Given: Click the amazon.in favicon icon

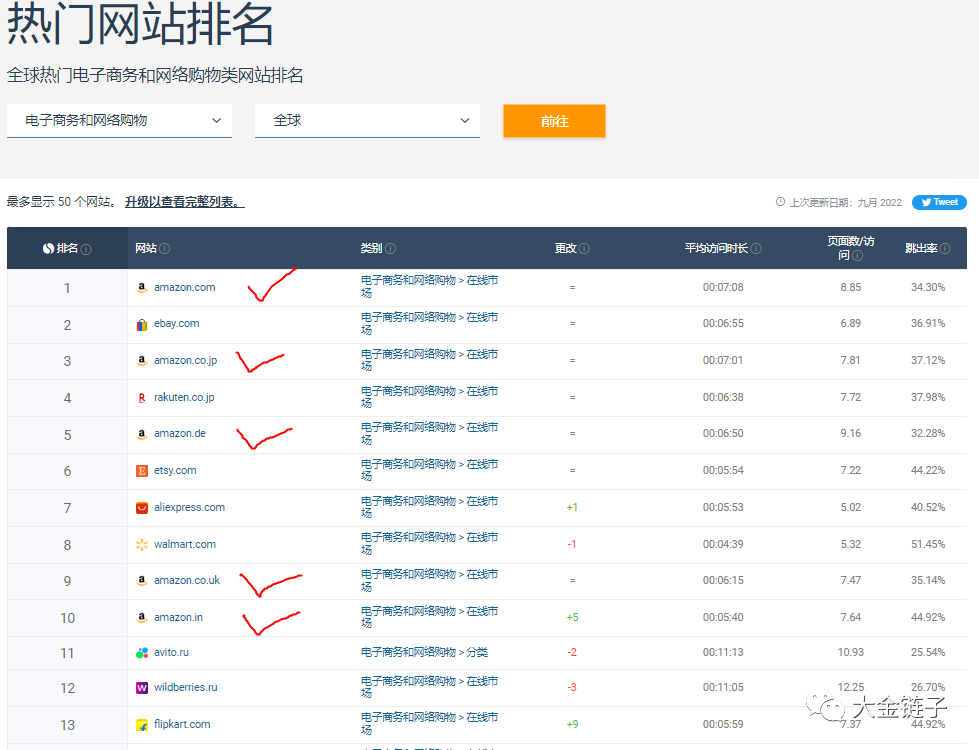Looking at the screenshot, I should (x=142, y=618).
